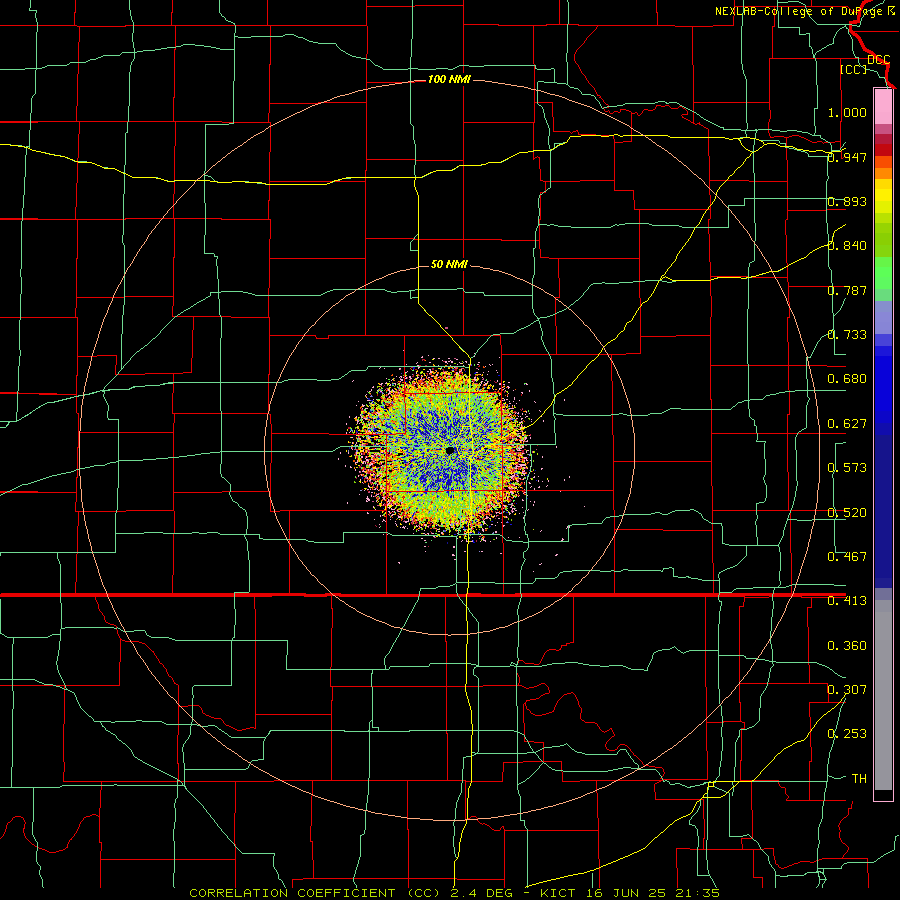Click the 100 NMI range ring label
The width and height of the screenshot is (900, 900).
449,79
